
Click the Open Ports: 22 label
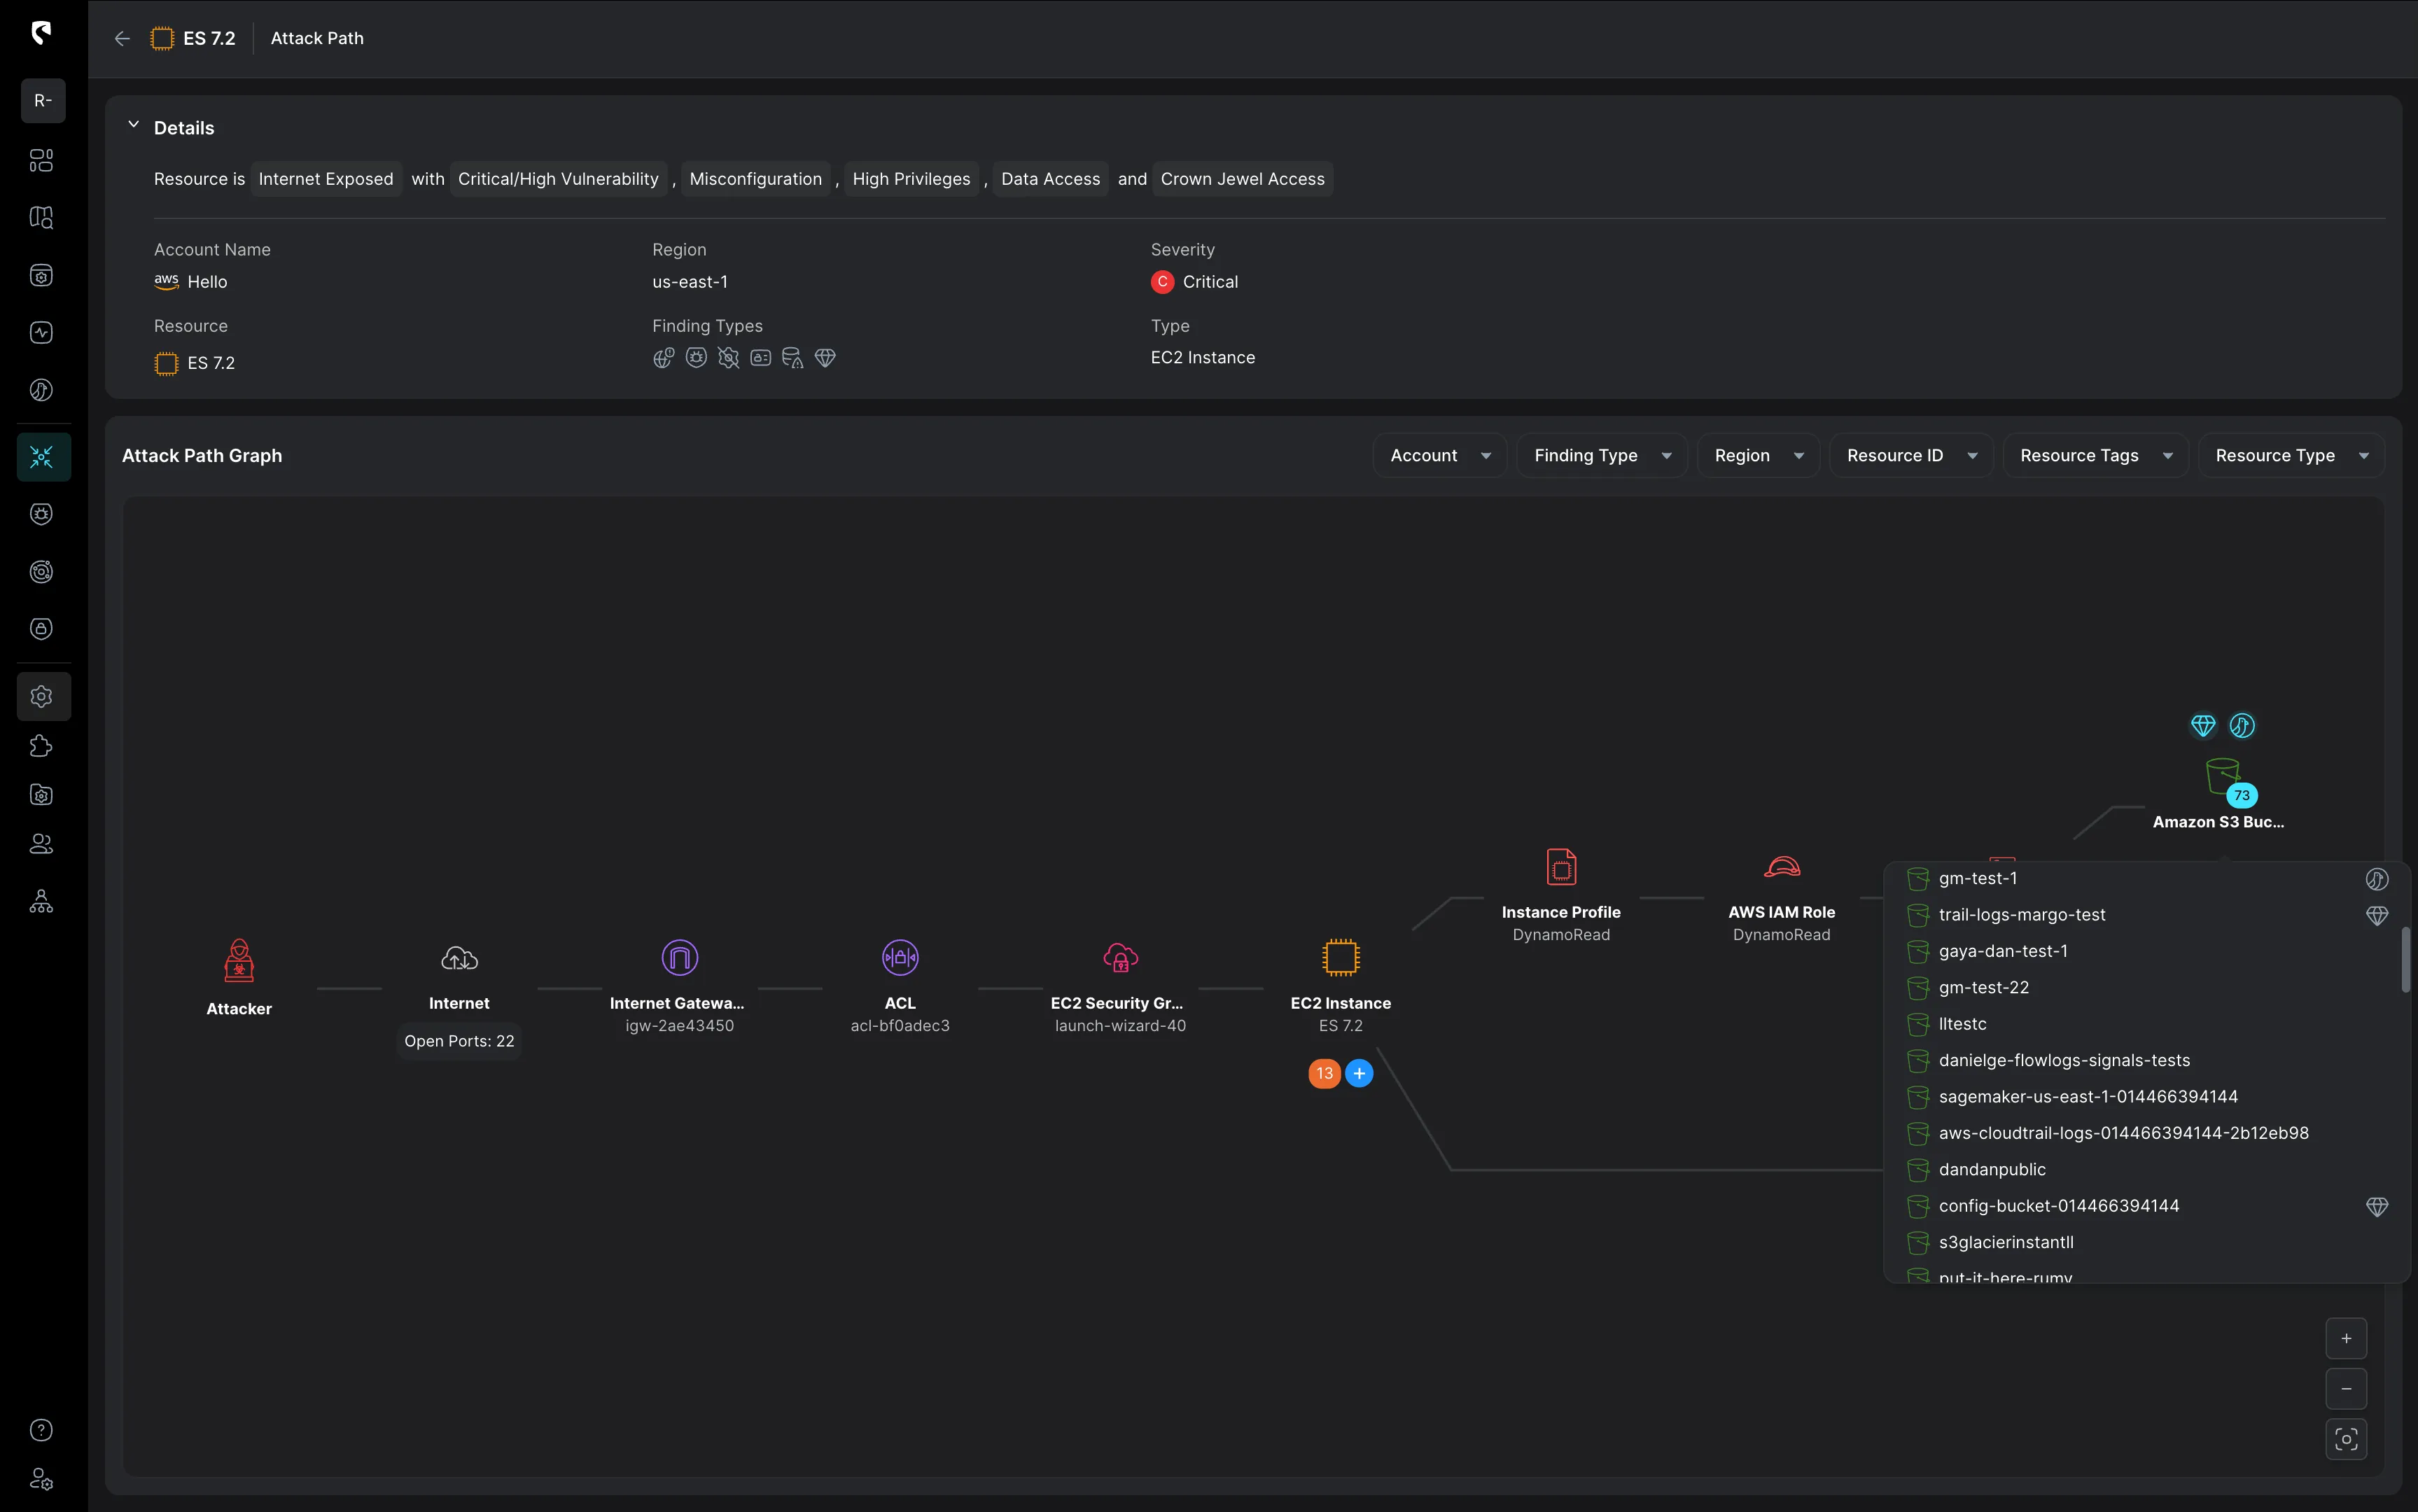[459, 1041]
